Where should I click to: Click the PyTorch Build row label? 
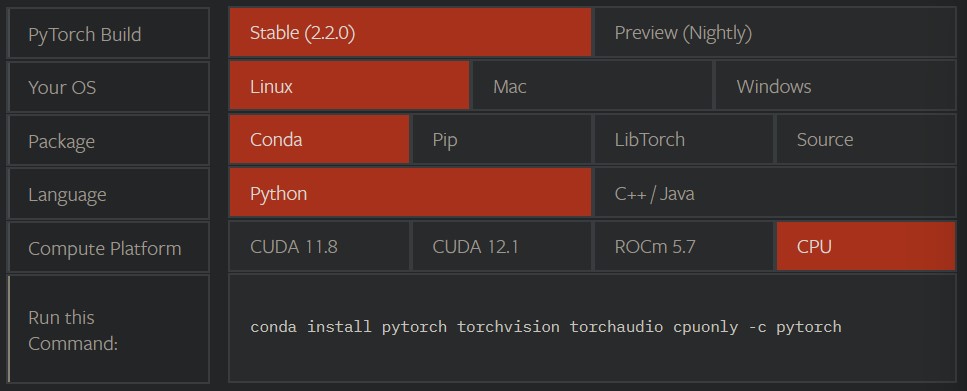109,33
